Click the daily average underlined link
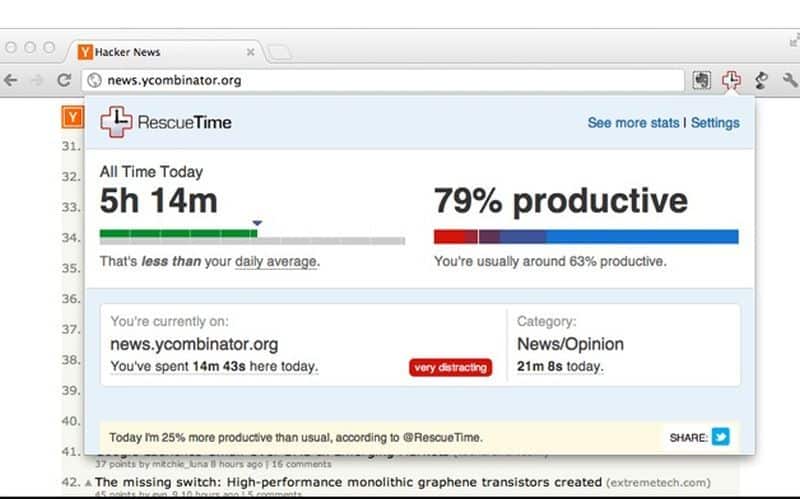Viewport: 800px width, 499px height. pos(276,262)
